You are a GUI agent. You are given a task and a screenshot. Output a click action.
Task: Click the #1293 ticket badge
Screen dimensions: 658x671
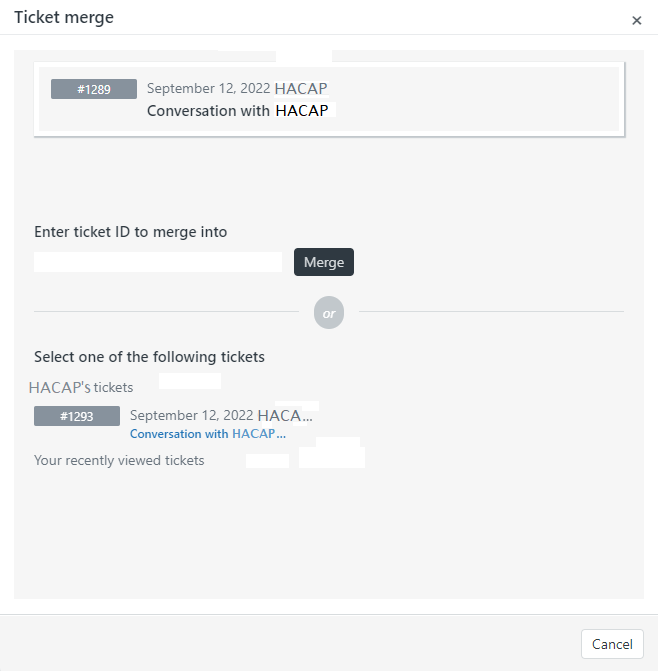point(77,416)
